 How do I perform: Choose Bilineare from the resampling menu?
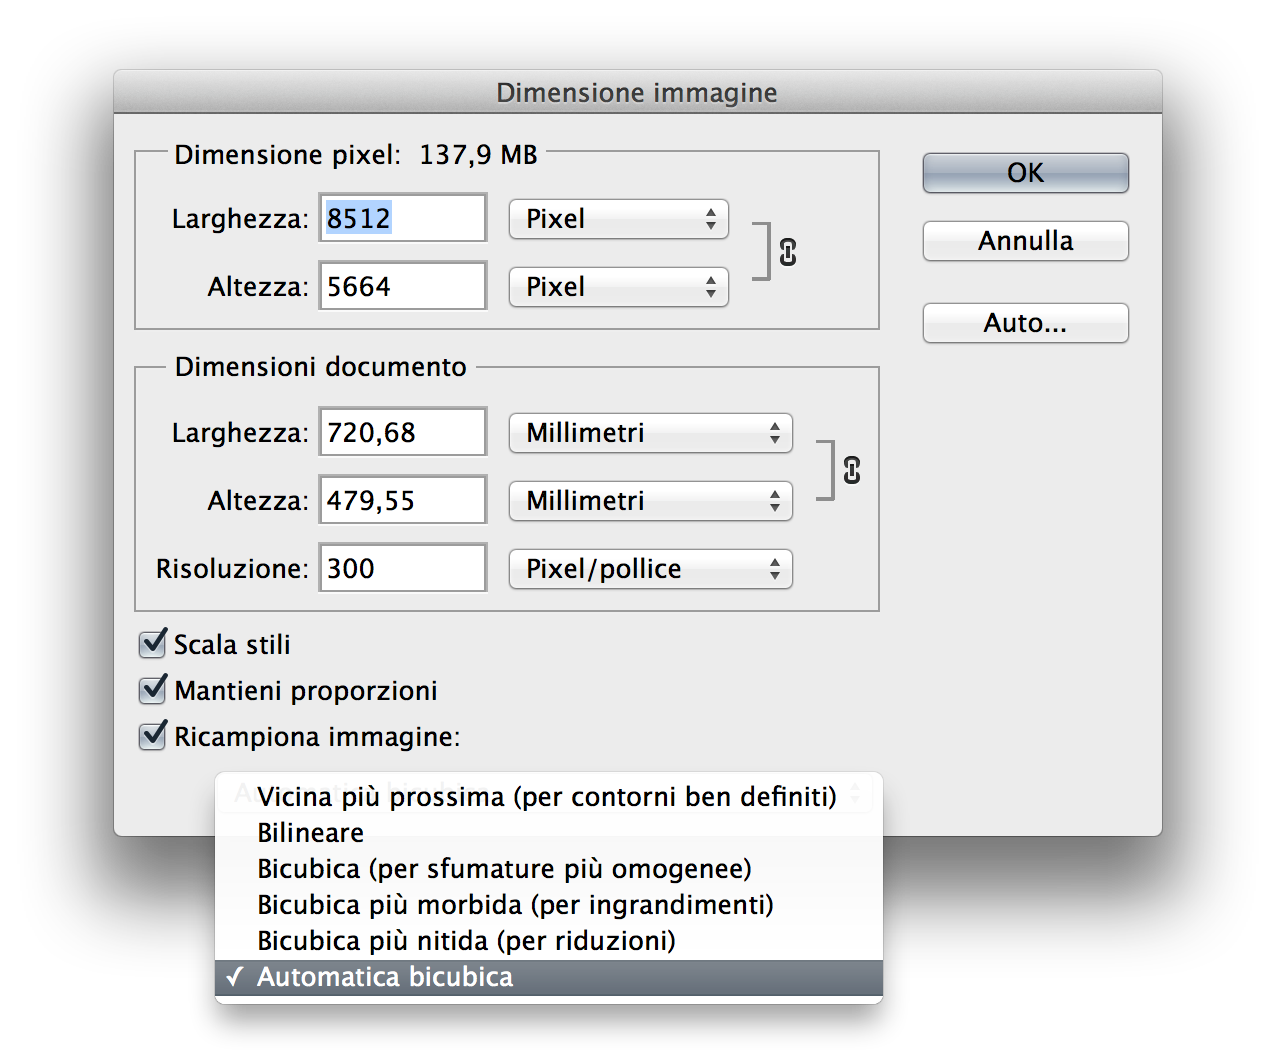tap(310, 832)
